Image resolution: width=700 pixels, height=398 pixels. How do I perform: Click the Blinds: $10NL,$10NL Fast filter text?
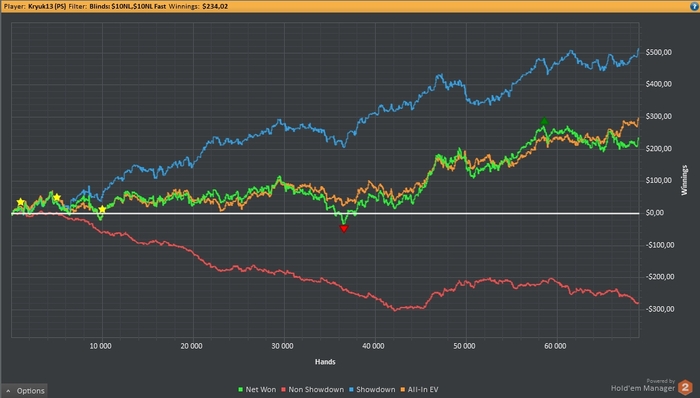[128, 6]
